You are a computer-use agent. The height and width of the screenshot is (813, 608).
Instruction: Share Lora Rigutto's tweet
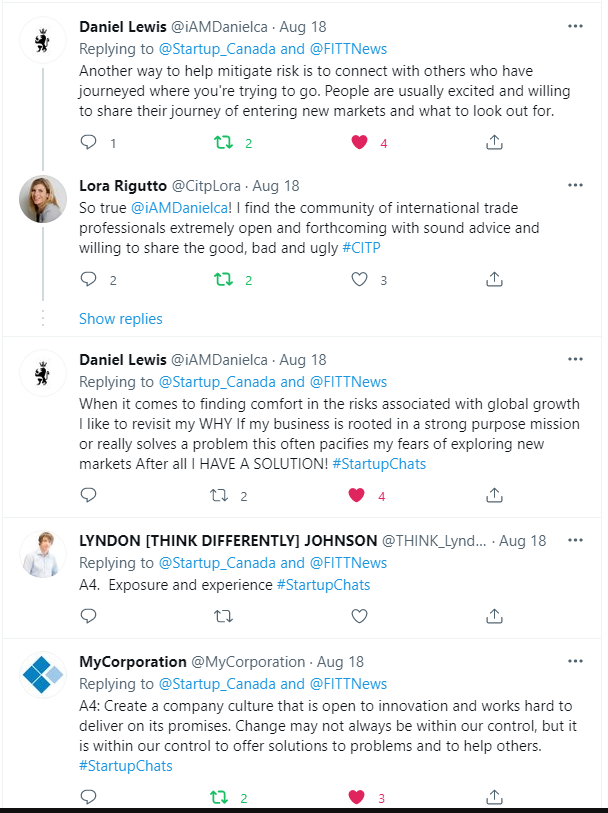(494, 280)
